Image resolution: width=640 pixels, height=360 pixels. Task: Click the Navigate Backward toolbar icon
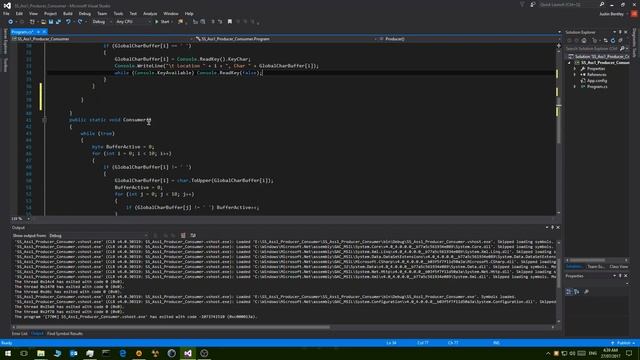pos(10,22)
